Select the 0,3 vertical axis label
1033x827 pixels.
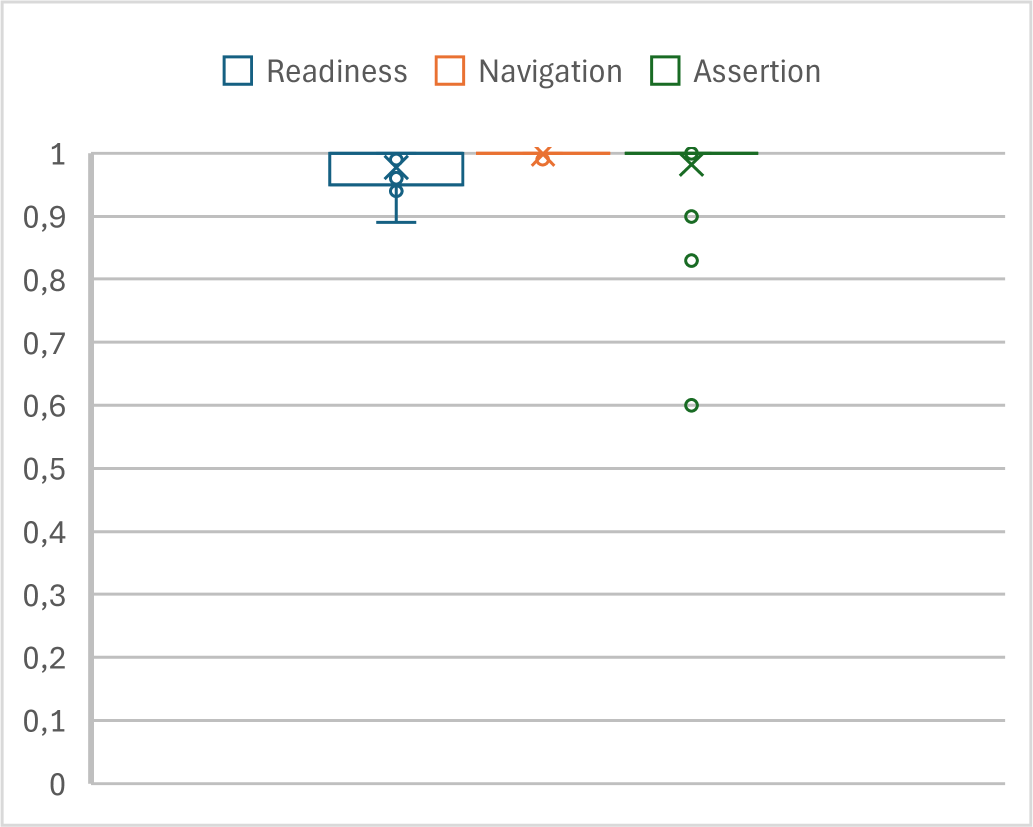coord(45,595)
